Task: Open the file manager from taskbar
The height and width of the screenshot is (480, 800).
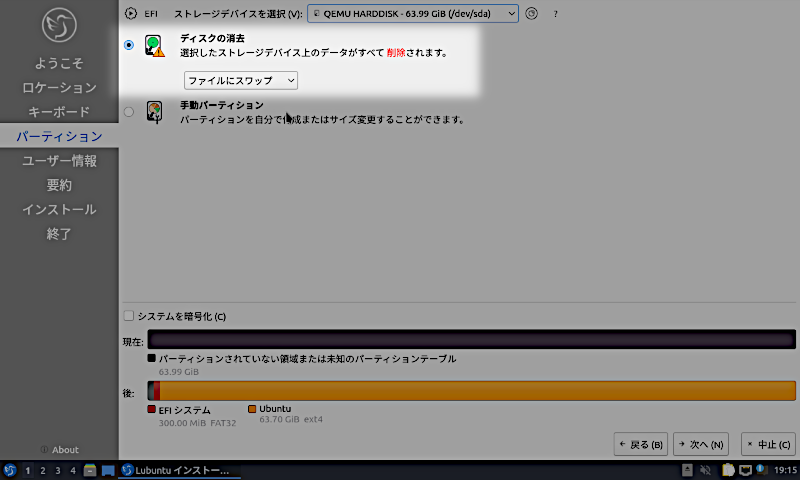Action: [90, 470]
